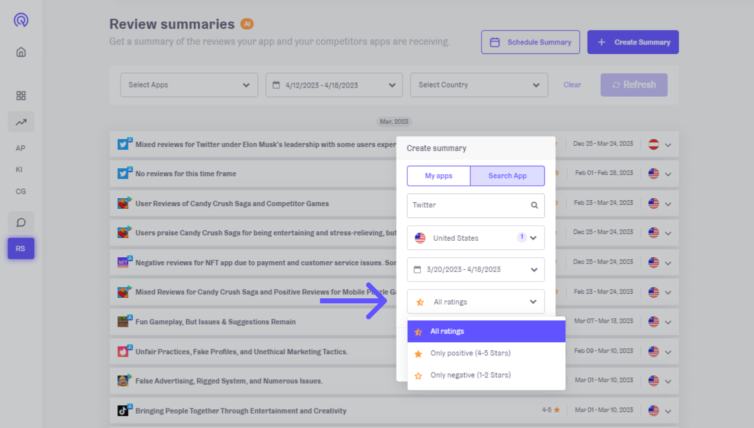Screen dimensions: 754x428
Task: Open the Select Country filter dropdown
Action: coord(479,85)
